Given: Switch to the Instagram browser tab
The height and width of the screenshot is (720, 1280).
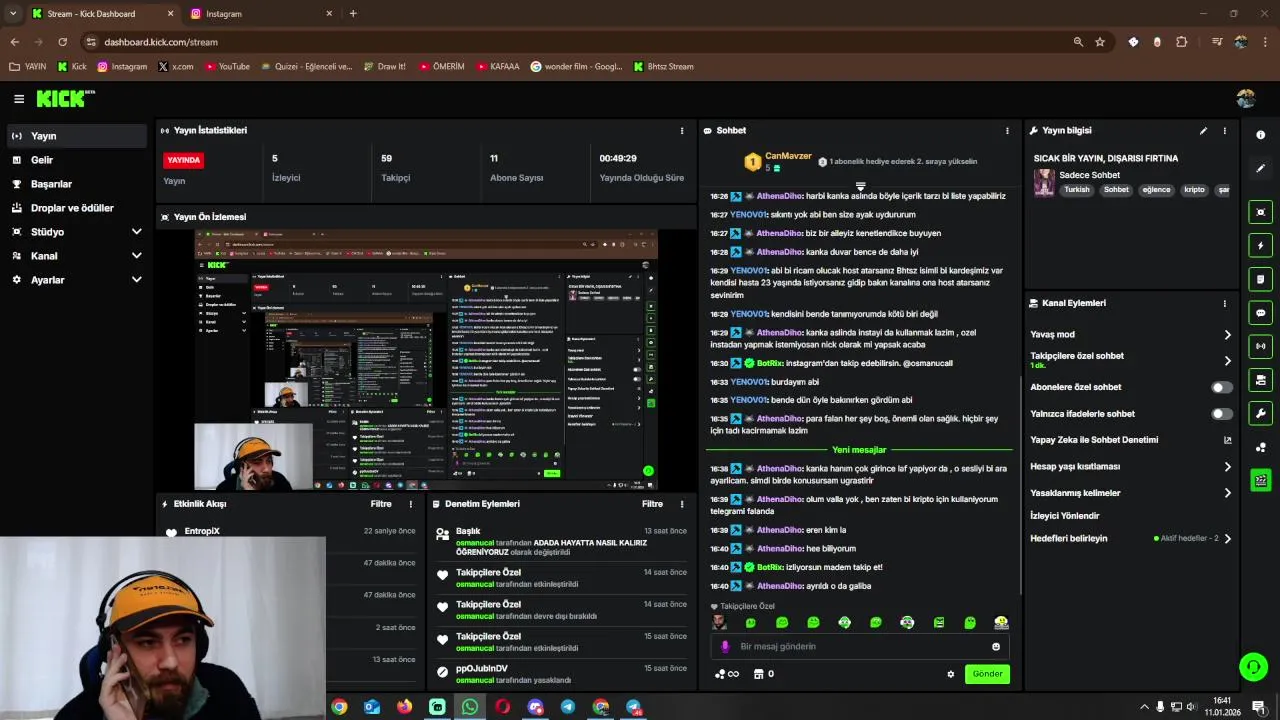Looking at the screenshot, I should point(262,14).
